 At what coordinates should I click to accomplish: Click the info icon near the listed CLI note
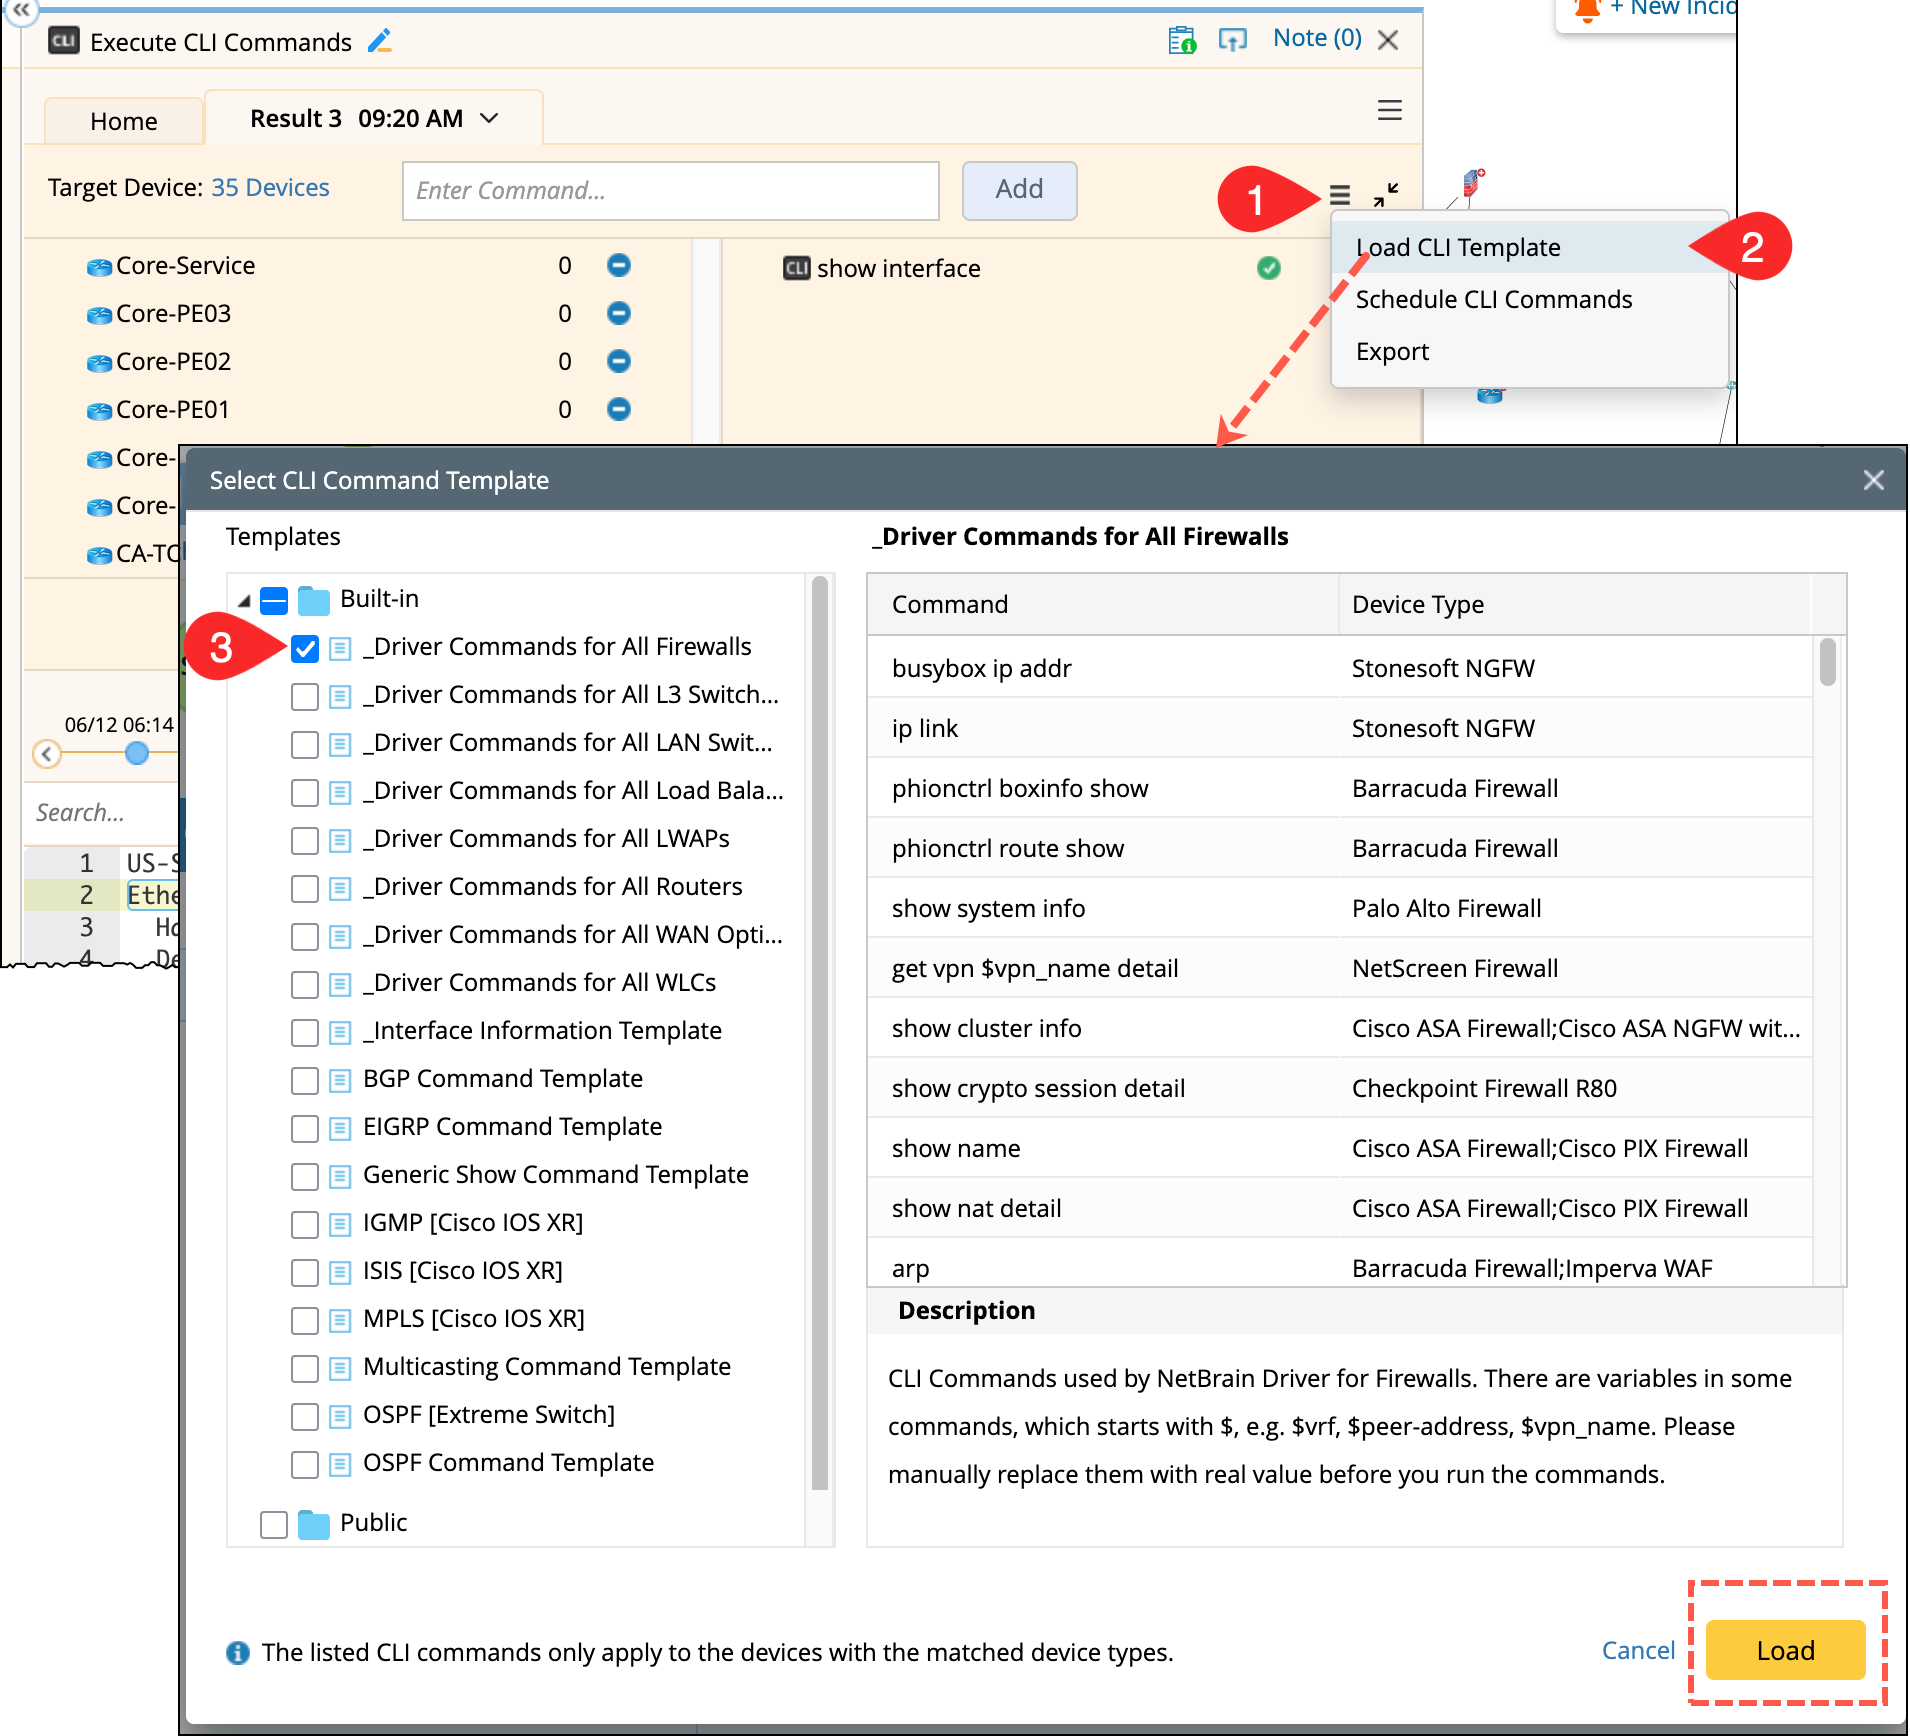click(x=237, y=1652)
